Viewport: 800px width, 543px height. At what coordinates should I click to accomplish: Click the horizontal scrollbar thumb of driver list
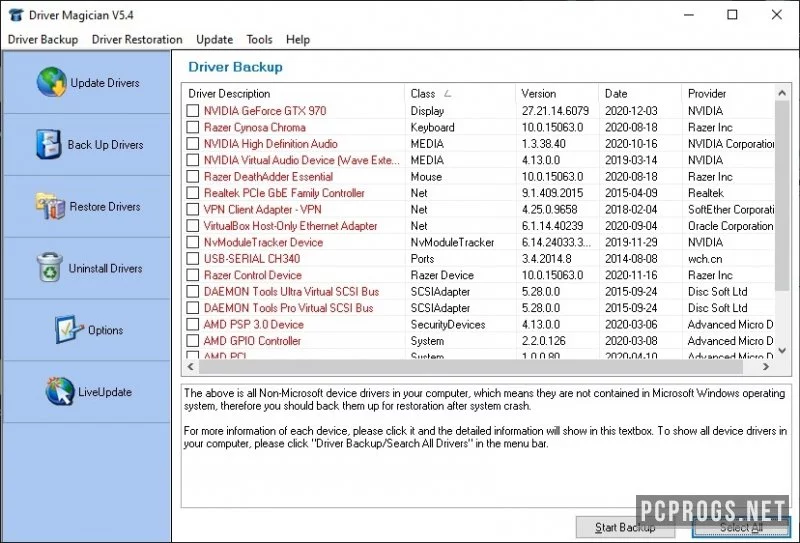tap(470, 366)
